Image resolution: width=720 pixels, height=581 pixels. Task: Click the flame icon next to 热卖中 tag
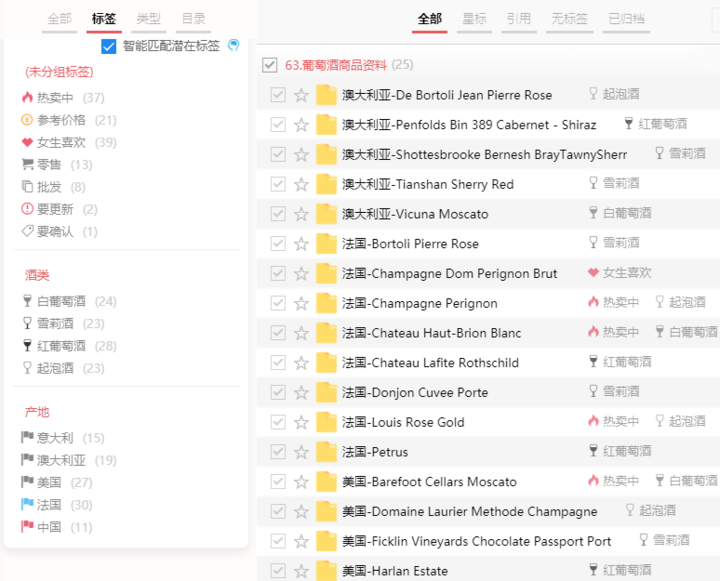(x=27, y=97)
